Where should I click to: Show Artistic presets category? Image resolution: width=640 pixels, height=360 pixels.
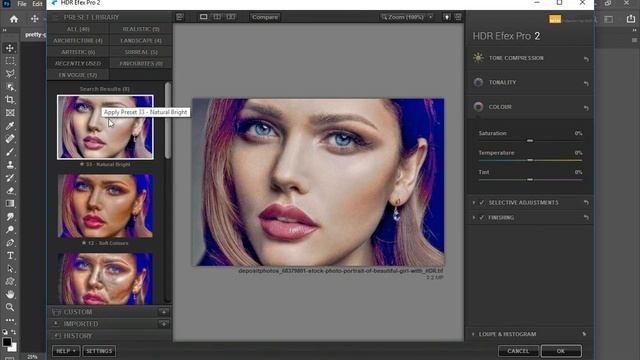[x=78, y=52]
